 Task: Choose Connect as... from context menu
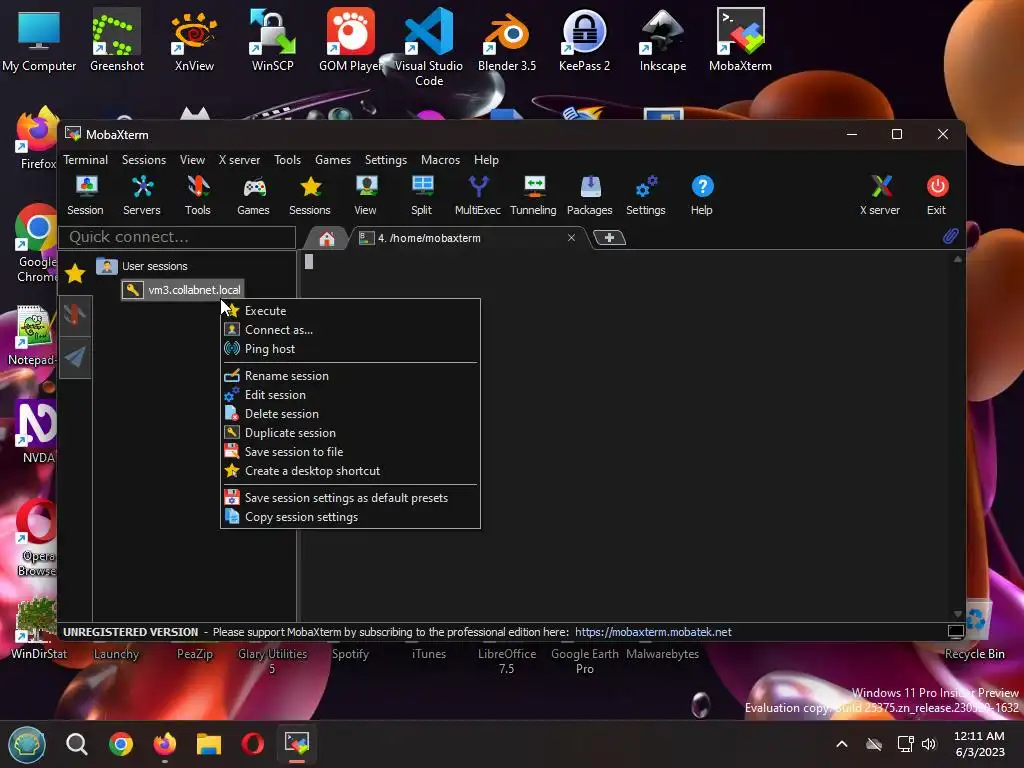point(350,330)
